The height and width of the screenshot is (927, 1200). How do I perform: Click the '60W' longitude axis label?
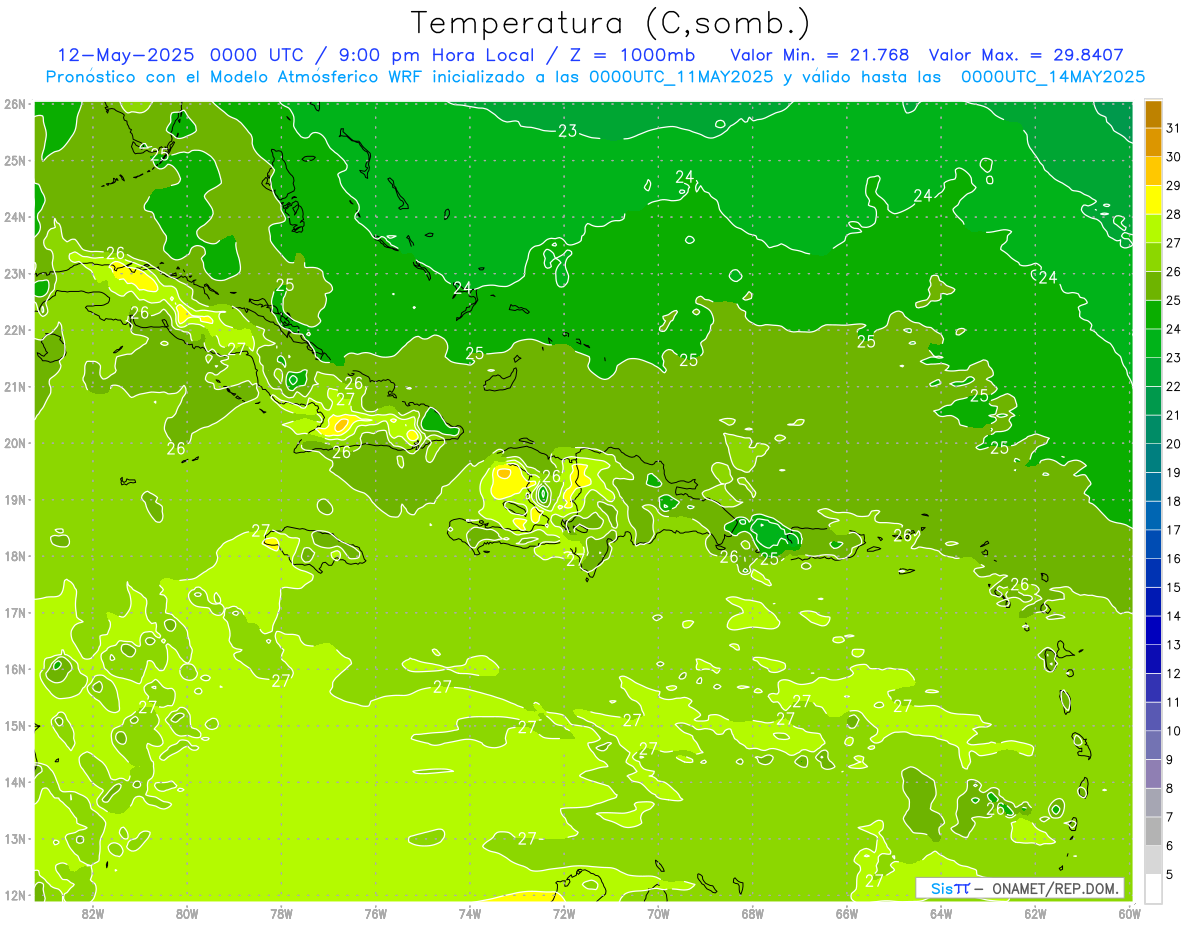tap(1129, 913)
